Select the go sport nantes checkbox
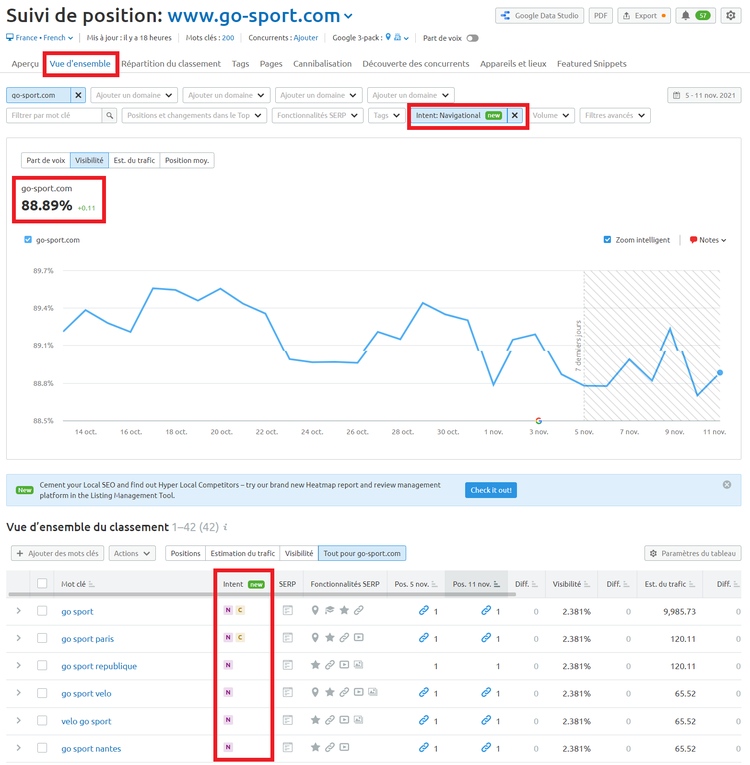This screenshot has height=765, width=750. click(42, 748)
